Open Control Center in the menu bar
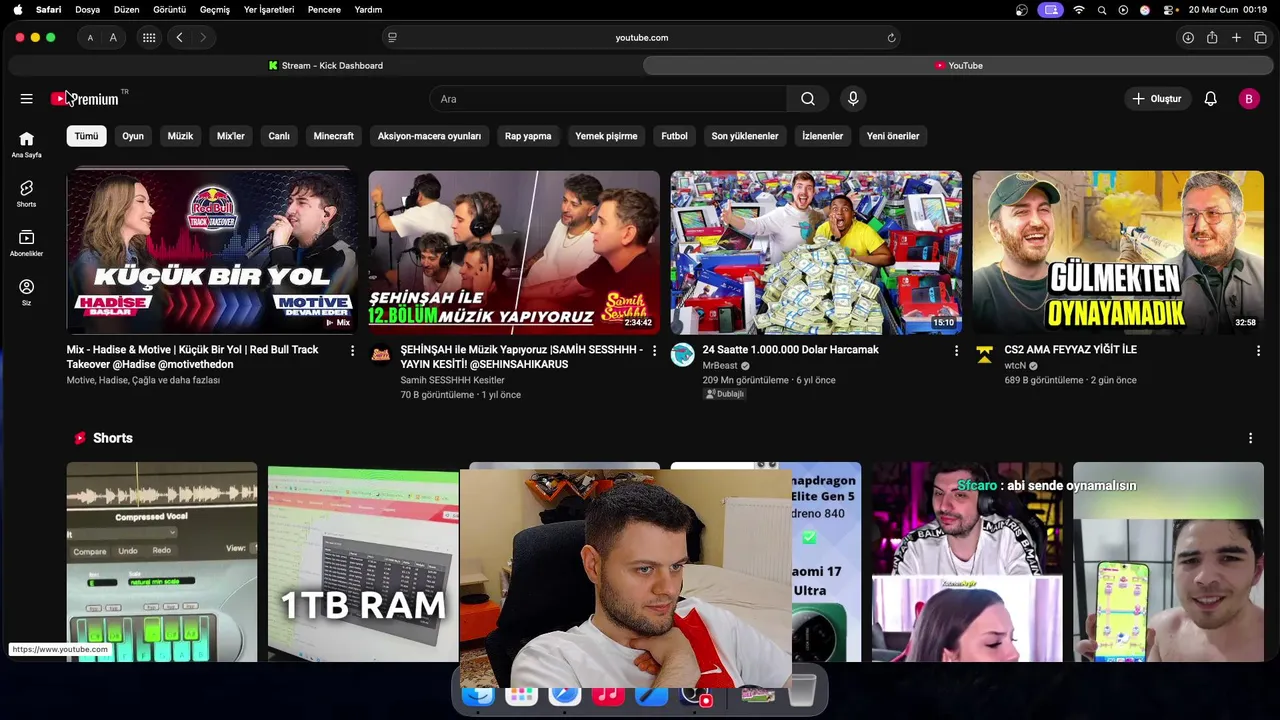The width and height of the screenshot is (1280, 720). coord(1168,10)
